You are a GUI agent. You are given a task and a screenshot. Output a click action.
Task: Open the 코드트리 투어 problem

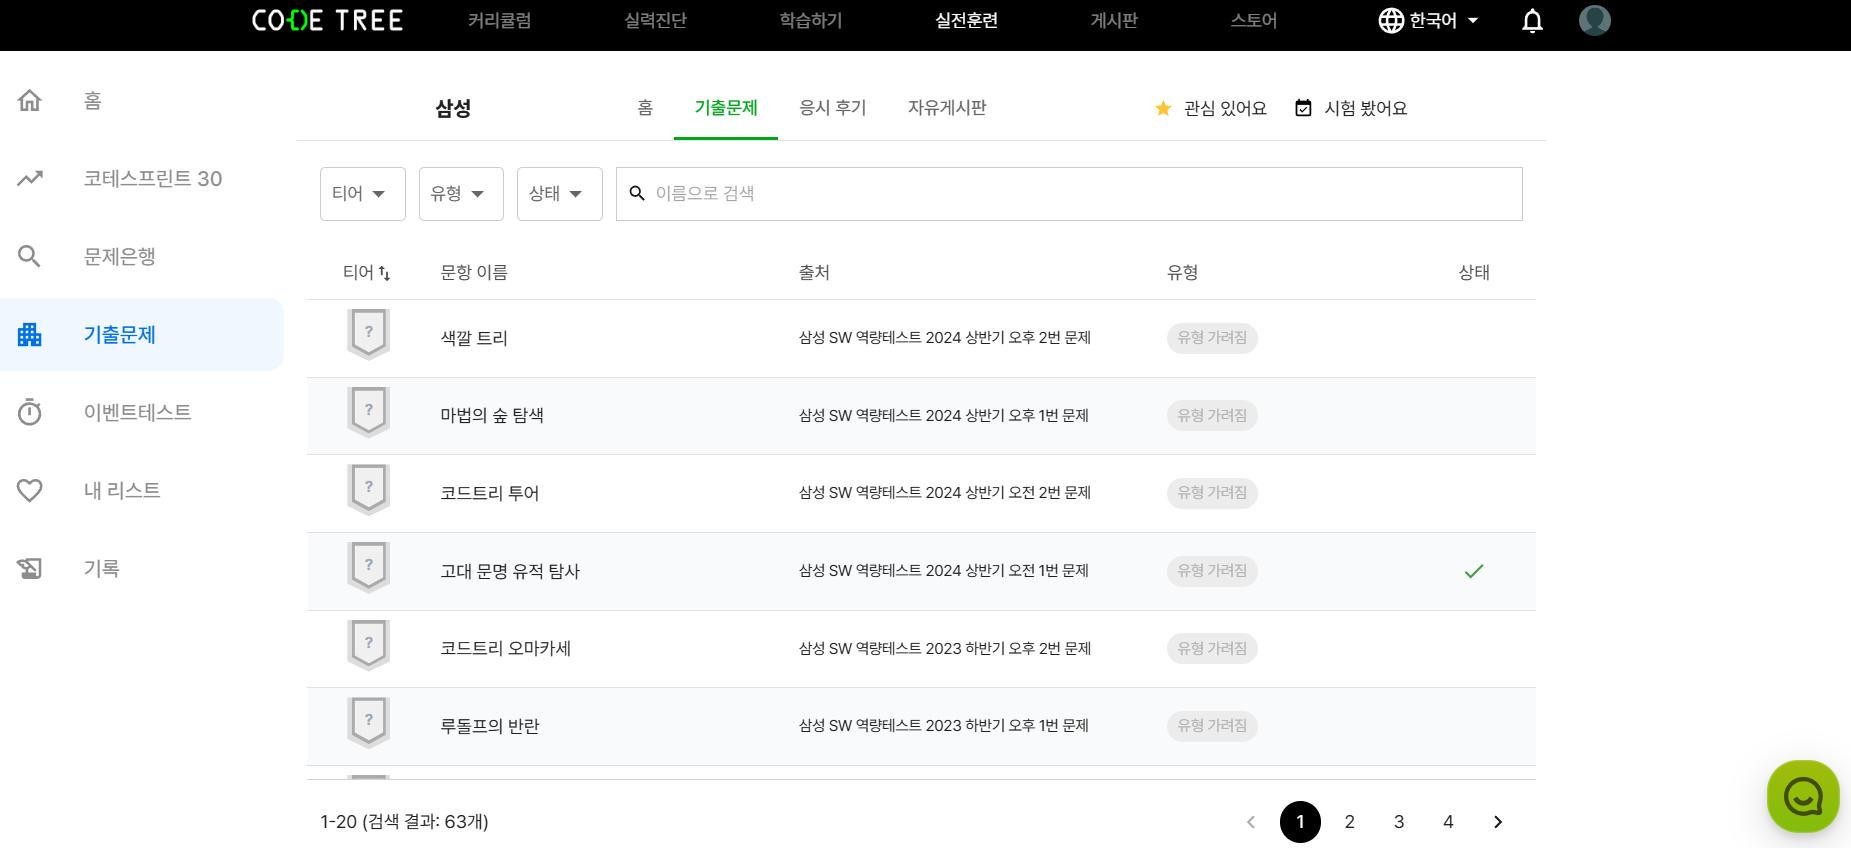(x=490, y=493)
